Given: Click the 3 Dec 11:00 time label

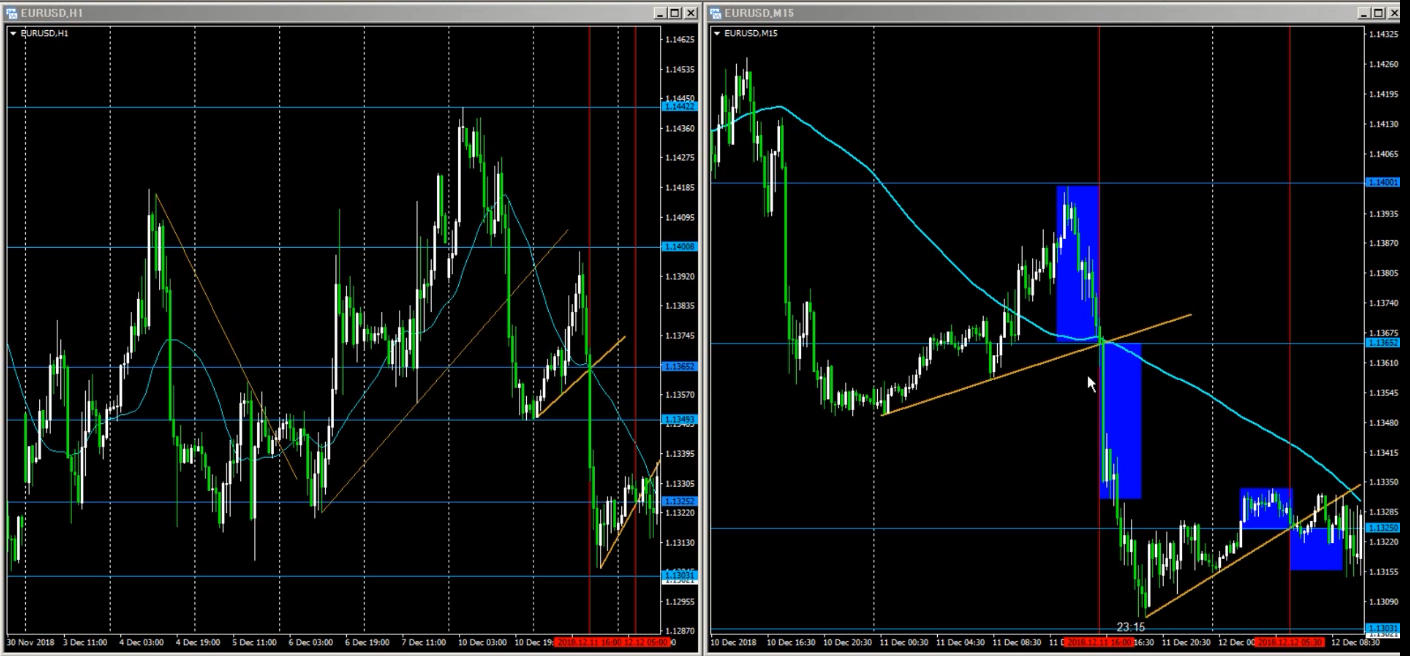Looking at the screenshot, I should pos(85,642).
